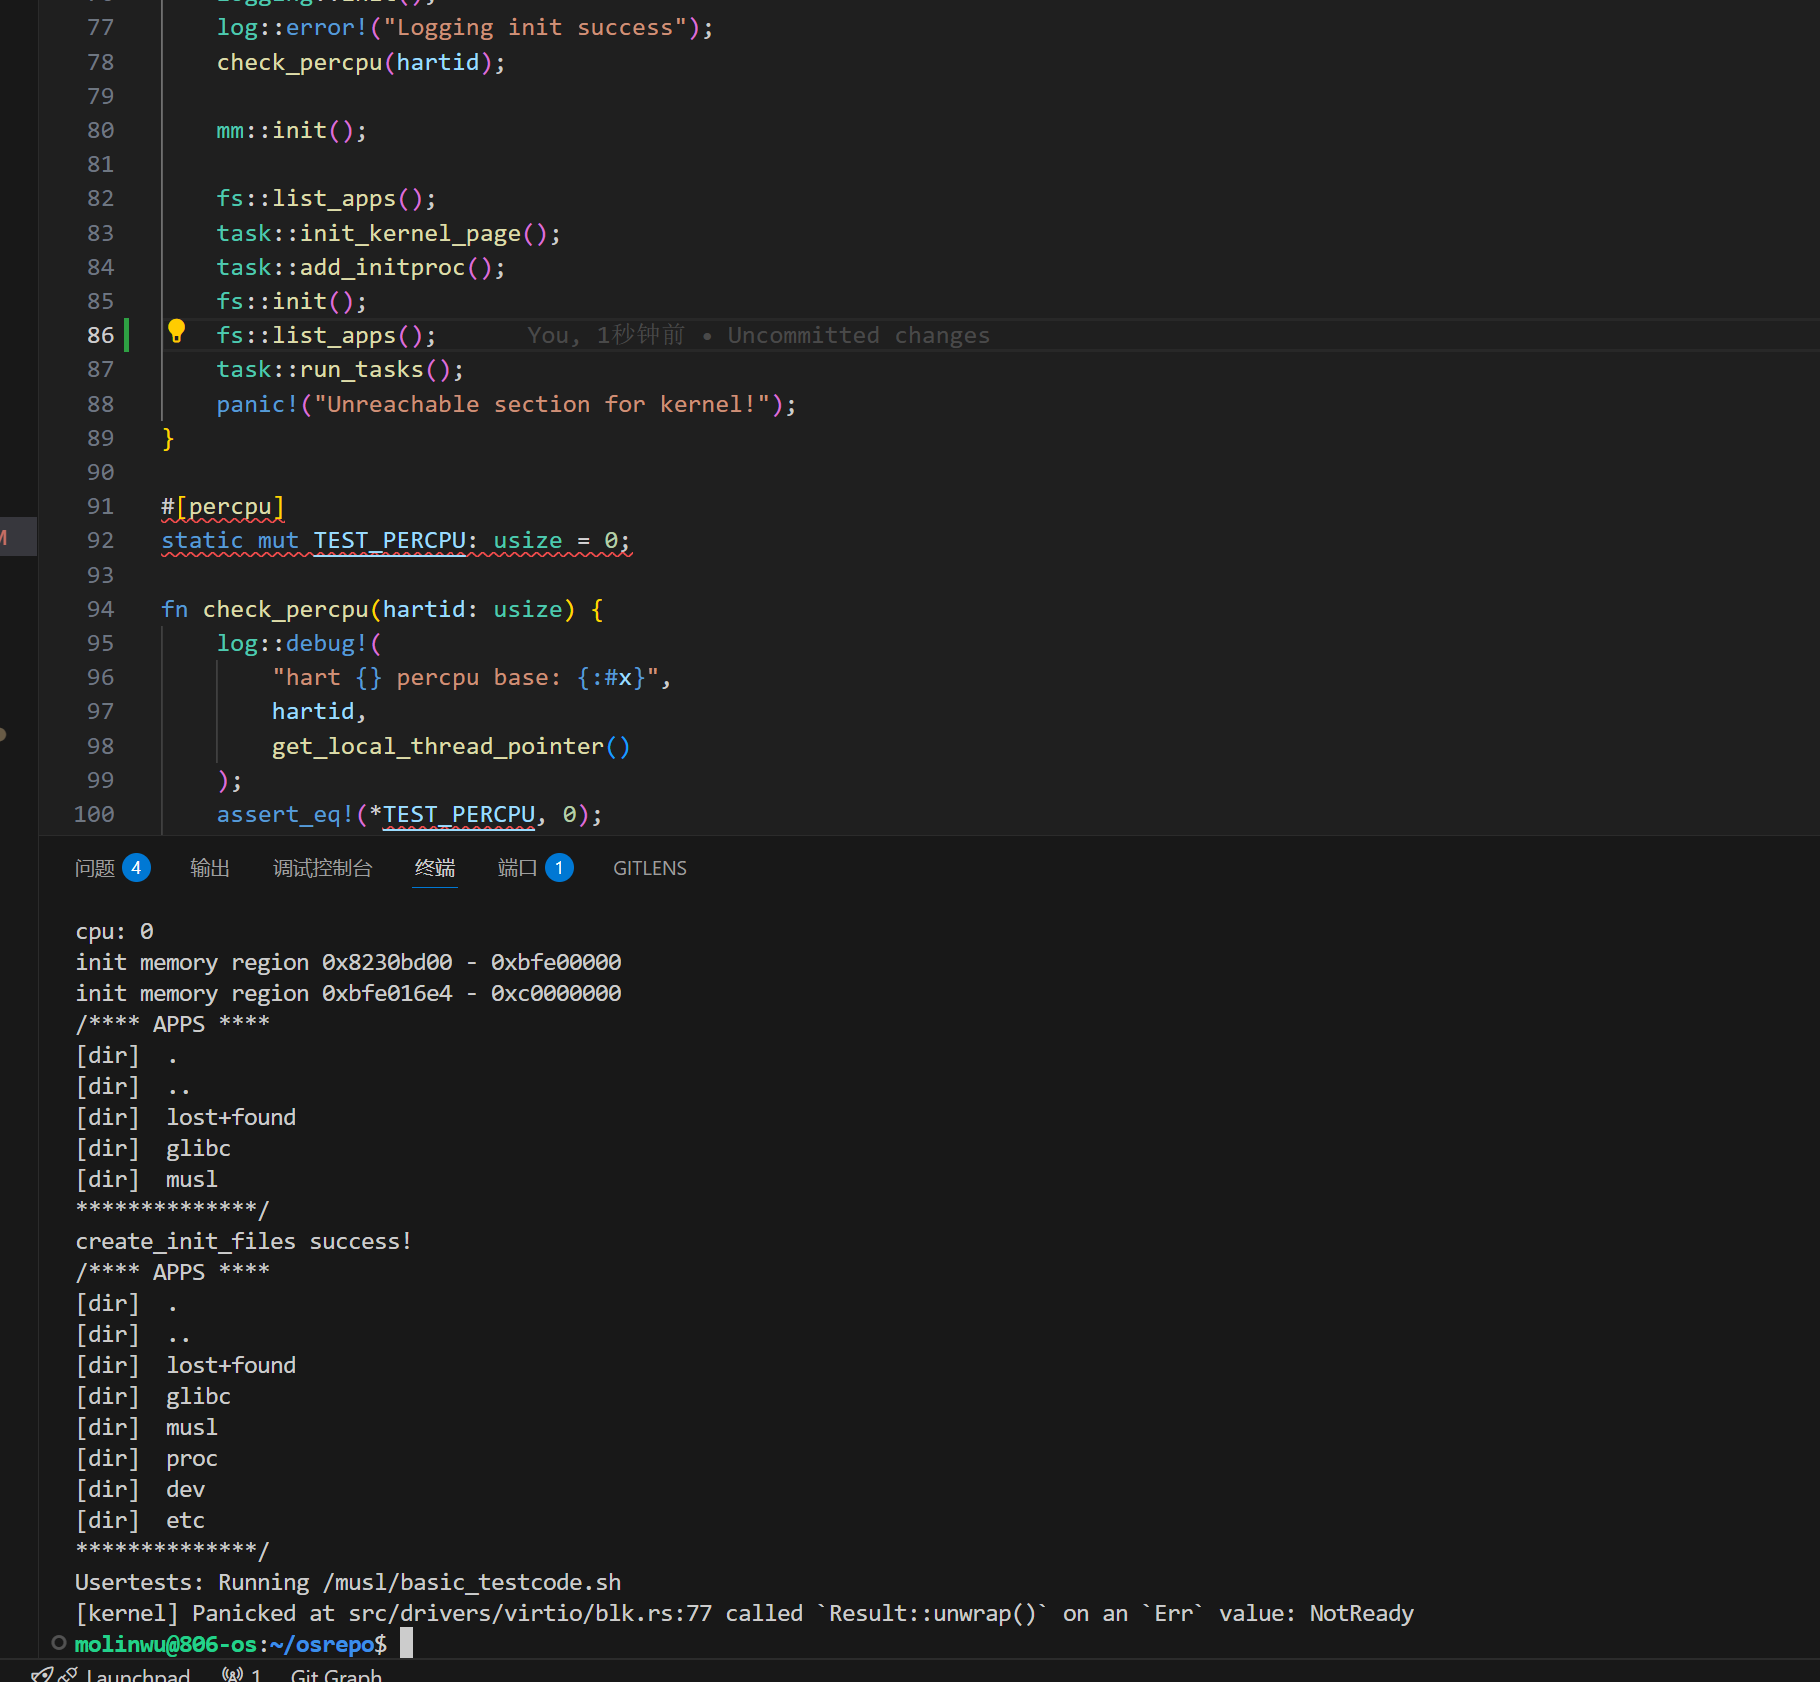Click line number 94 in the gutter
The height and width of the screenshot is (1682, 1820).
coord(100,609)
